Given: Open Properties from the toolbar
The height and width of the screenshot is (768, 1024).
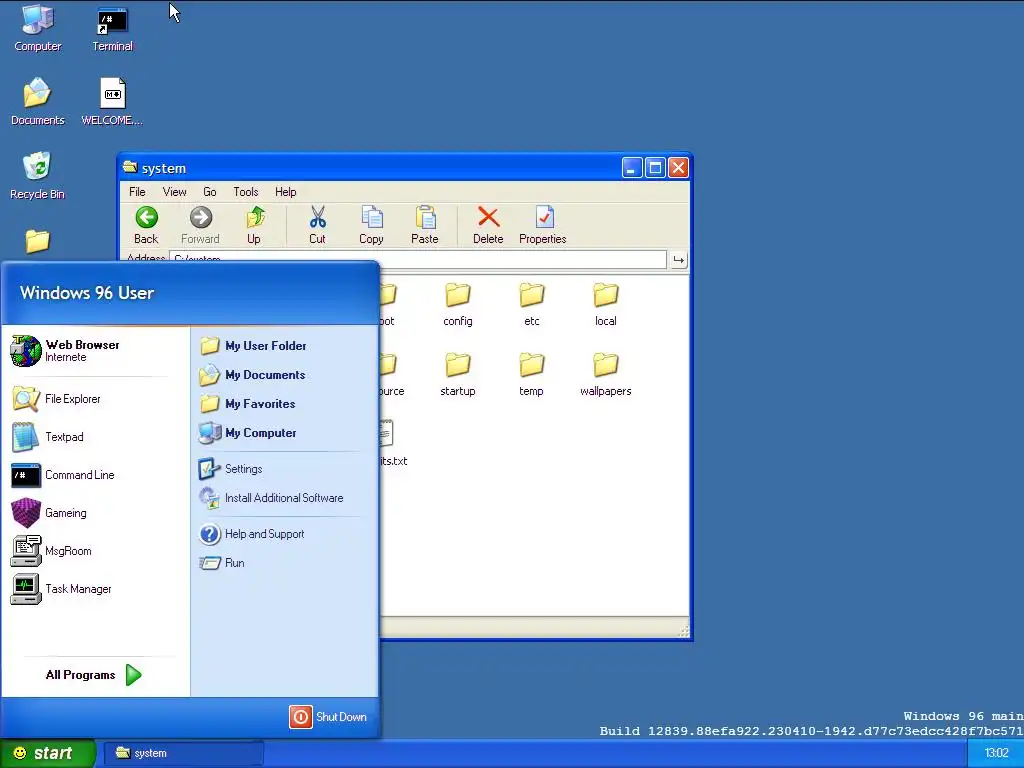Looking at the screenshot, I should point(543,225).
